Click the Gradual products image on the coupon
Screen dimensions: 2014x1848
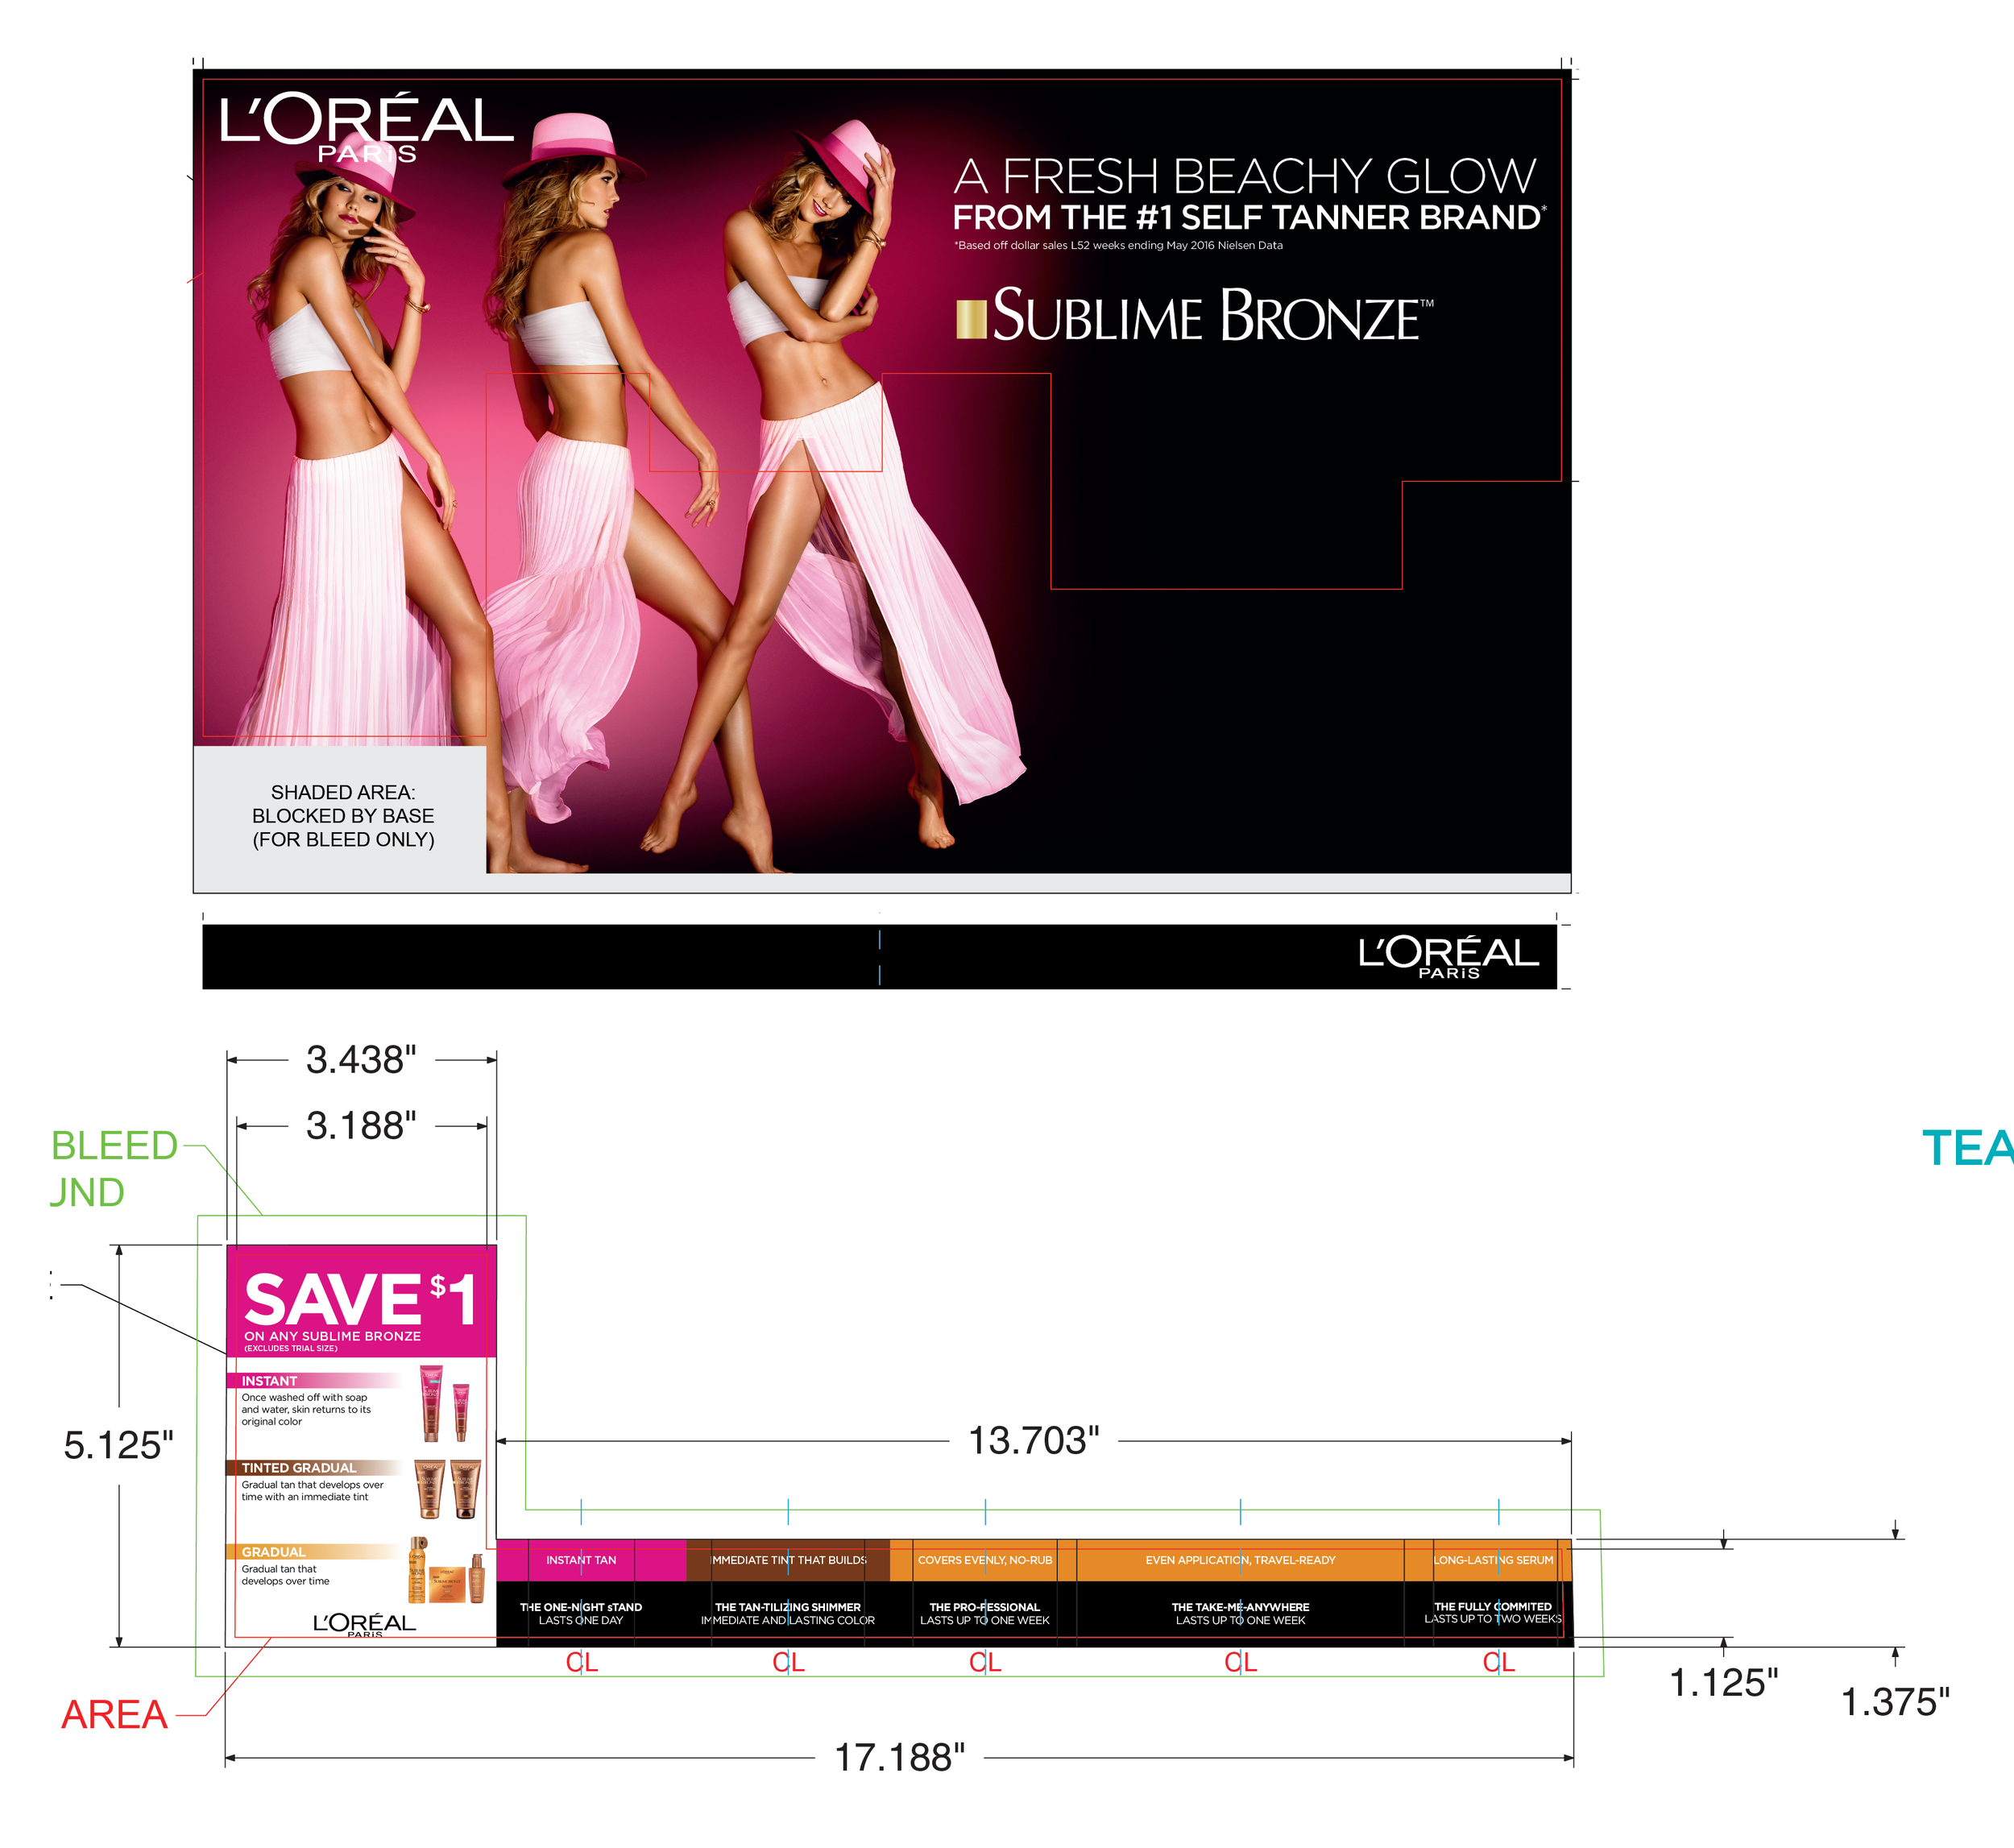pos(446,1571)
